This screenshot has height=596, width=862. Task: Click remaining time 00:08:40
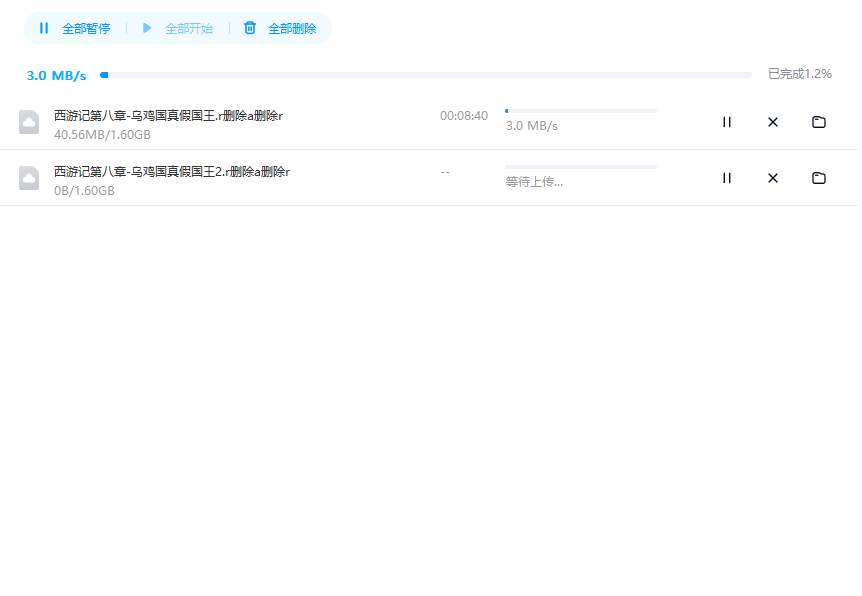464,115
